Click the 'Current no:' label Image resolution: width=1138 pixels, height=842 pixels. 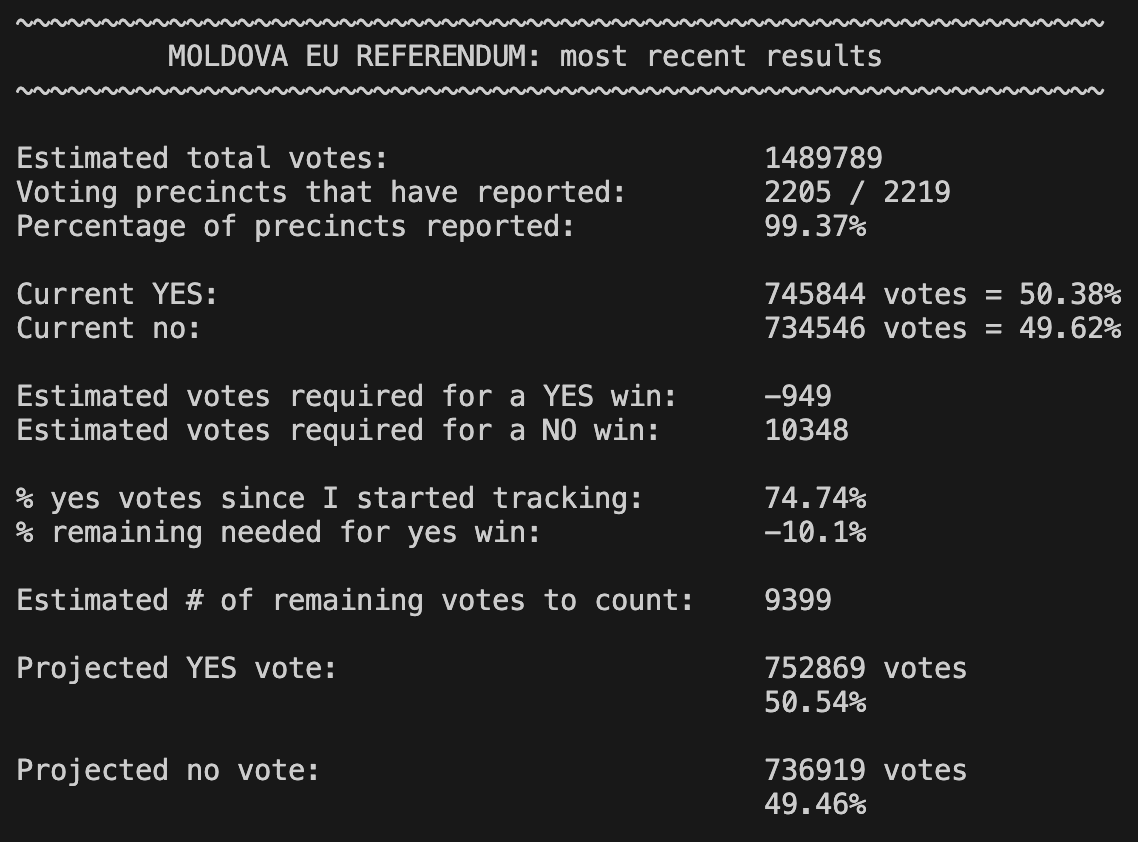point(109,328)
